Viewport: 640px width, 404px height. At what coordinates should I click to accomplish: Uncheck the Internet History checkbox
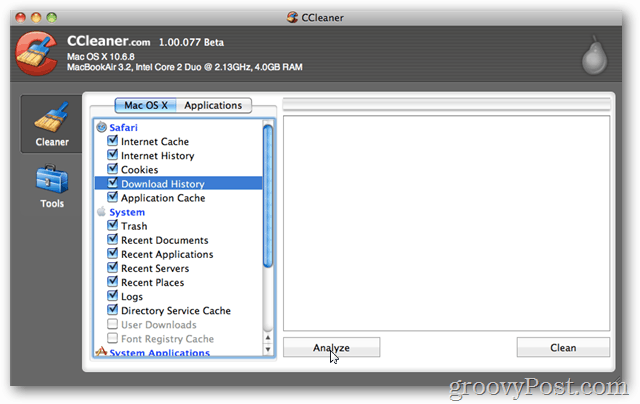(x=112, y=155)
